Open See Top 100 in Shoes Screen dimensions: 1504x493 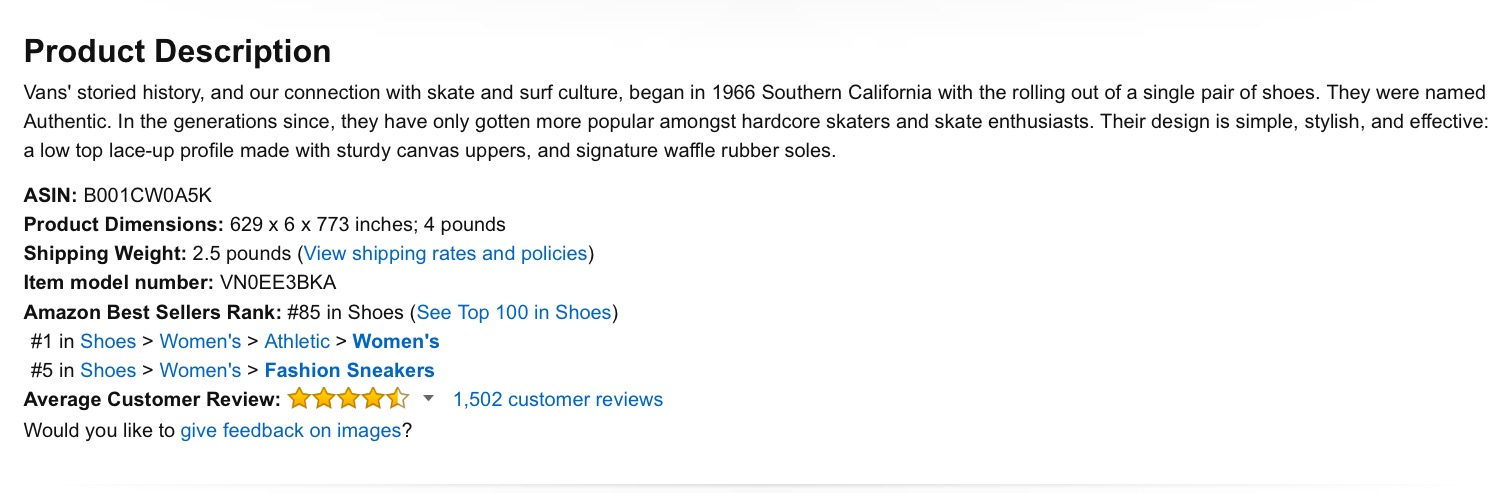[513, 312]
